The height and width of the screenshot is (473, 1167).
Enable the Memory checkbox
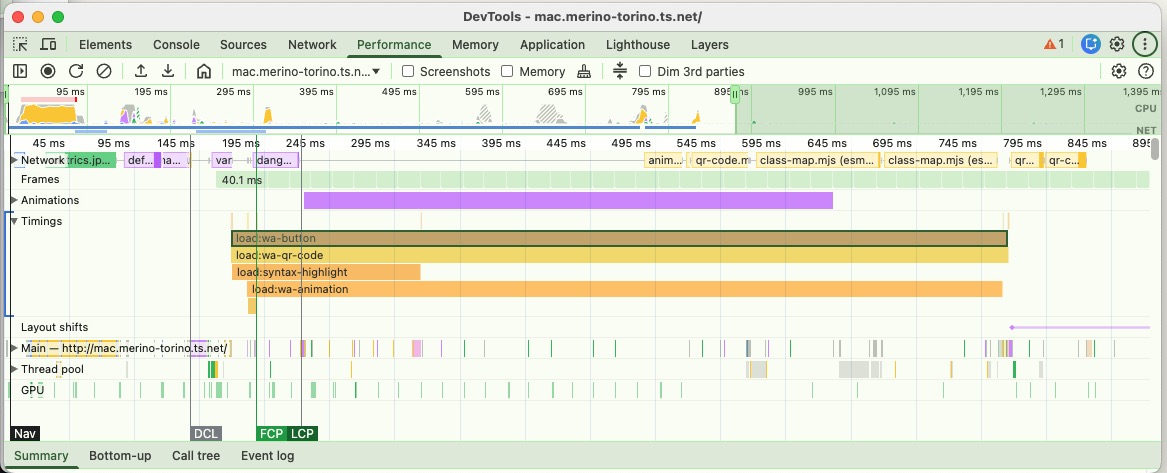507,71
